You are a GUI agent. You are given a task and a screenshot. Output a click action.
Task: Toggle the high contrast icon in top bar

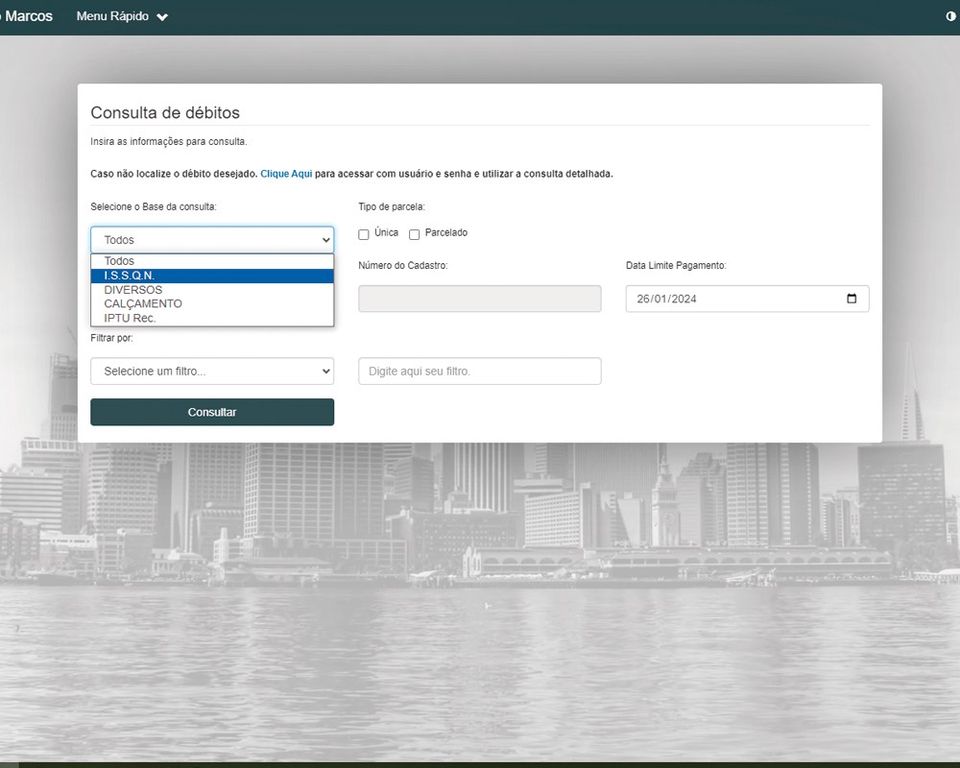click(x=951, y=16)
